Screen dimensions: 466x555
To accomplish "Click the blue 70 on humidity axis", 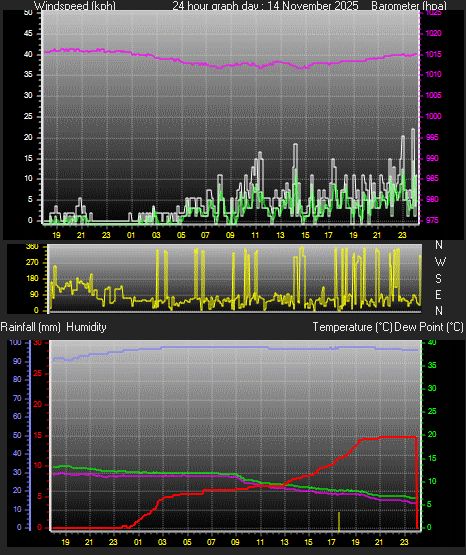I will coord(17,398).
